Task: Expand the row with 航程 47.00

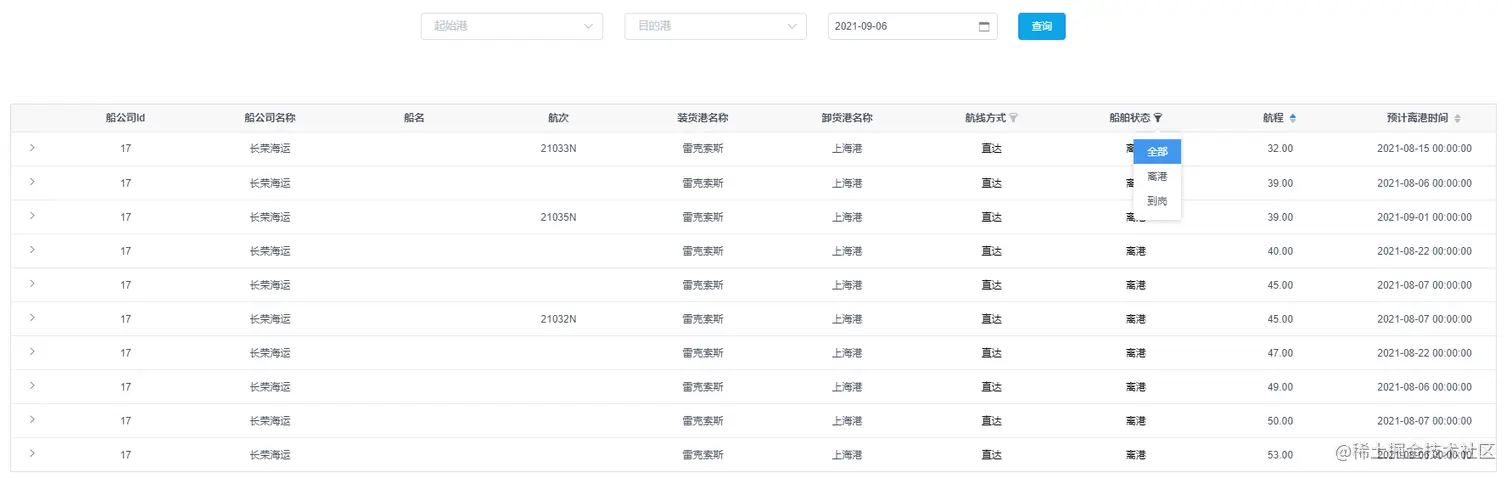Action: pos(32,352)
